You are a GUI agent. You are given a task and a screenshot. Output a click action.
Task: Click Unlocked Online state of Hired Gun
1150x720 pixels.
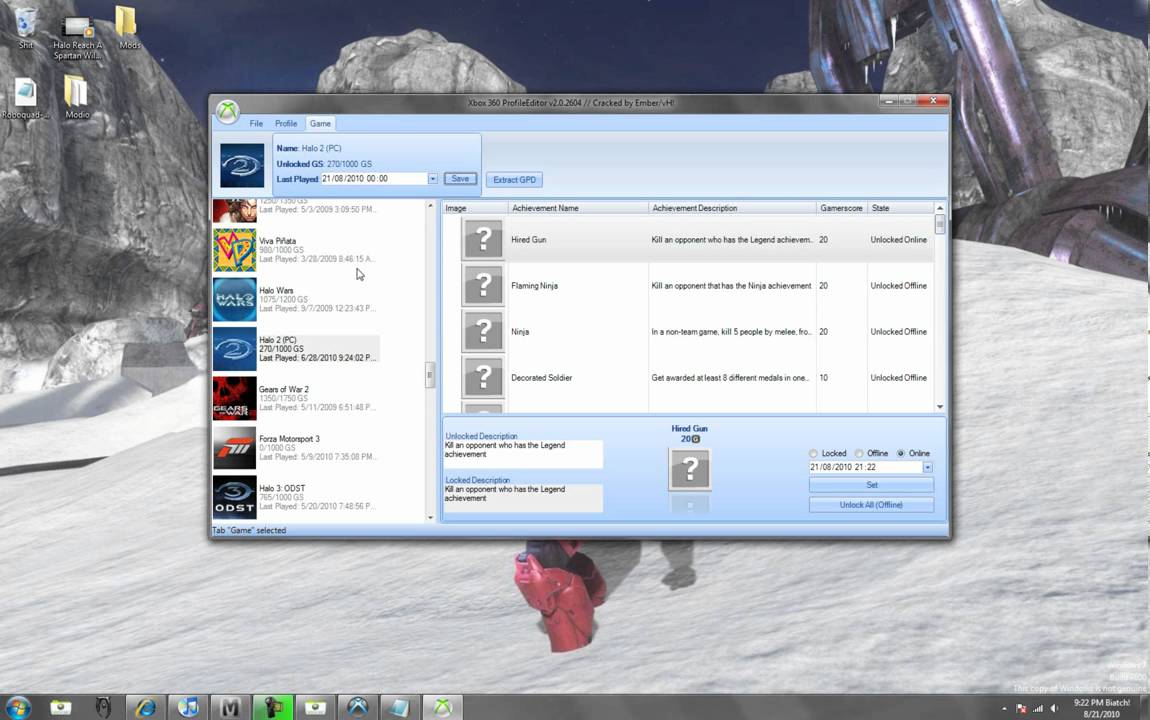tap(898, 240)
